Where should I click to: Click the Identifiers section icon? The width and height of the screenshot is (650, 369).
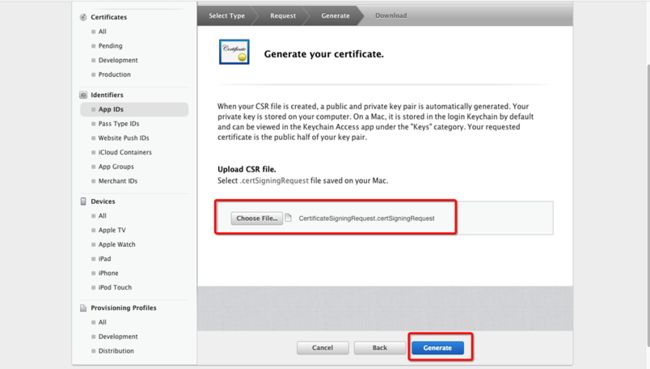click(x=83, y=95)
